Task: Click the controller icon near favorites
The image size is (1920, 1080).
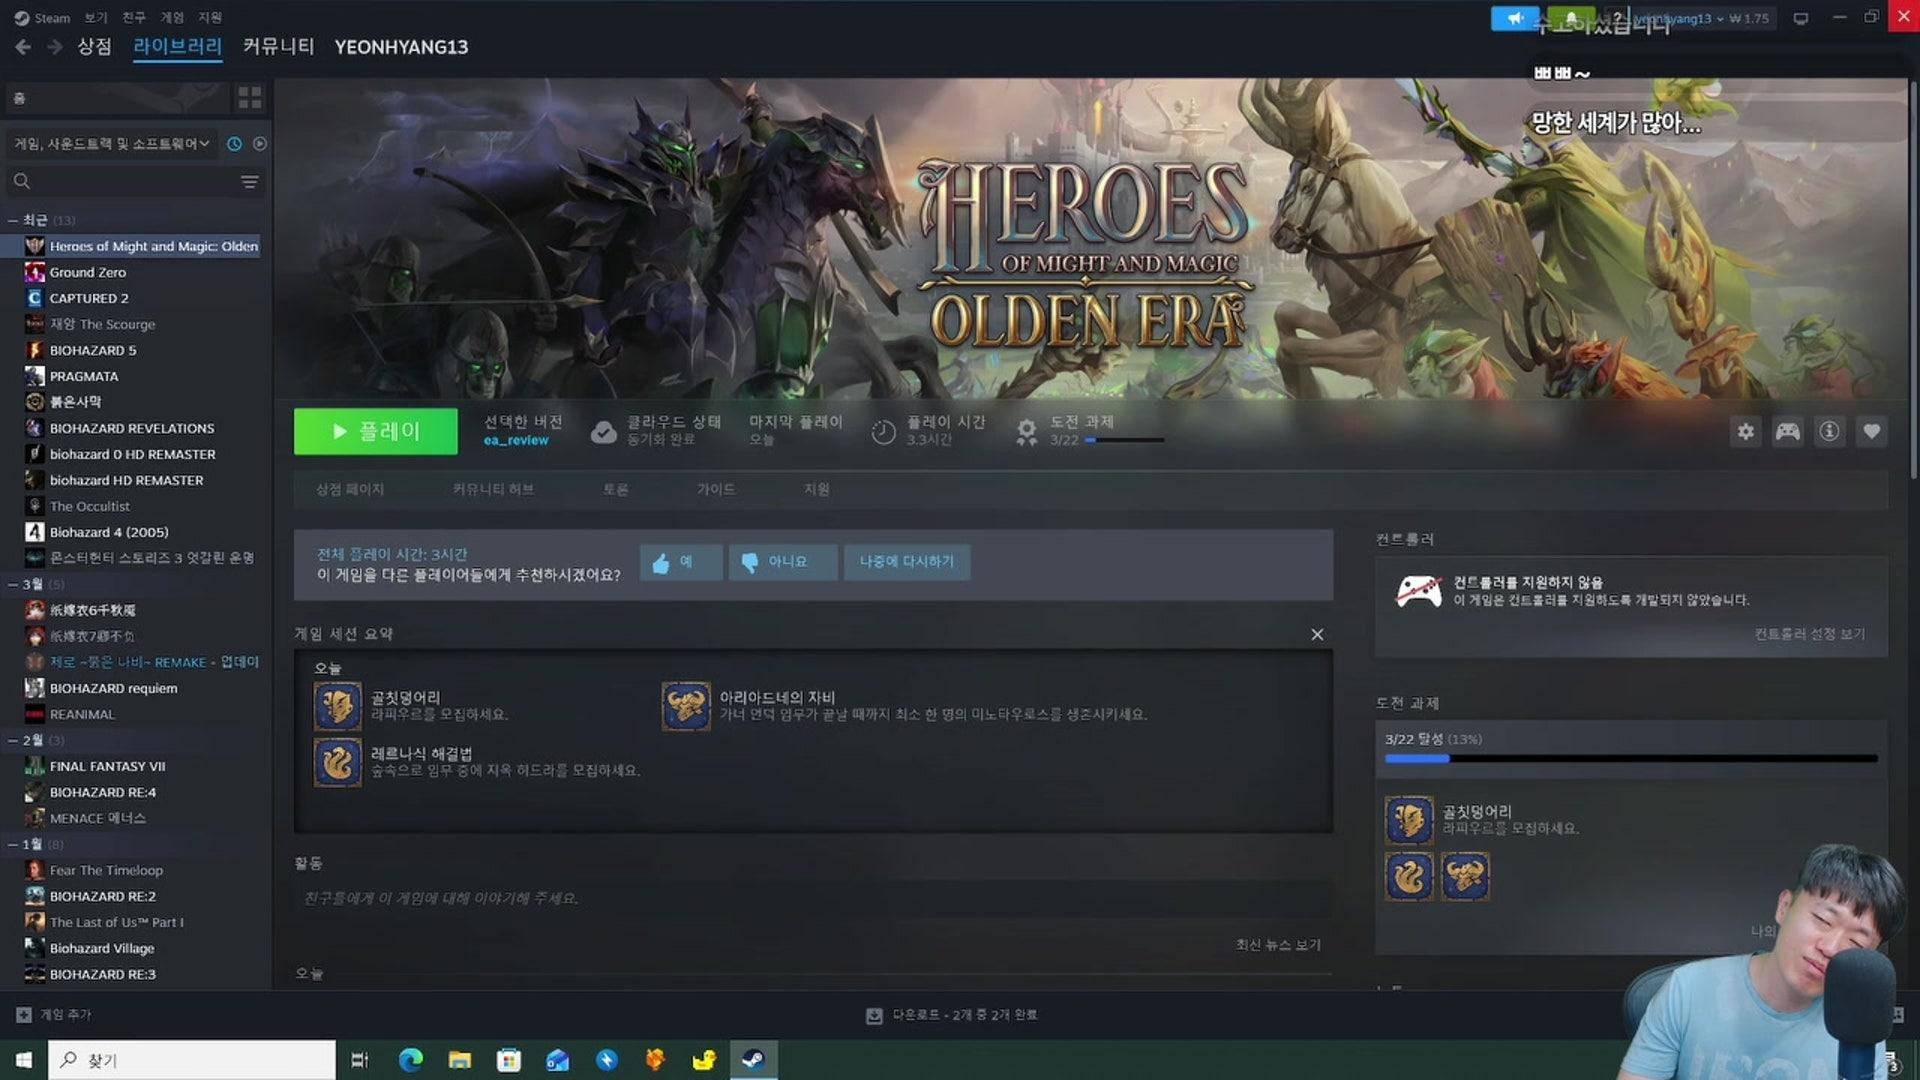Action: coord(1787,431)
